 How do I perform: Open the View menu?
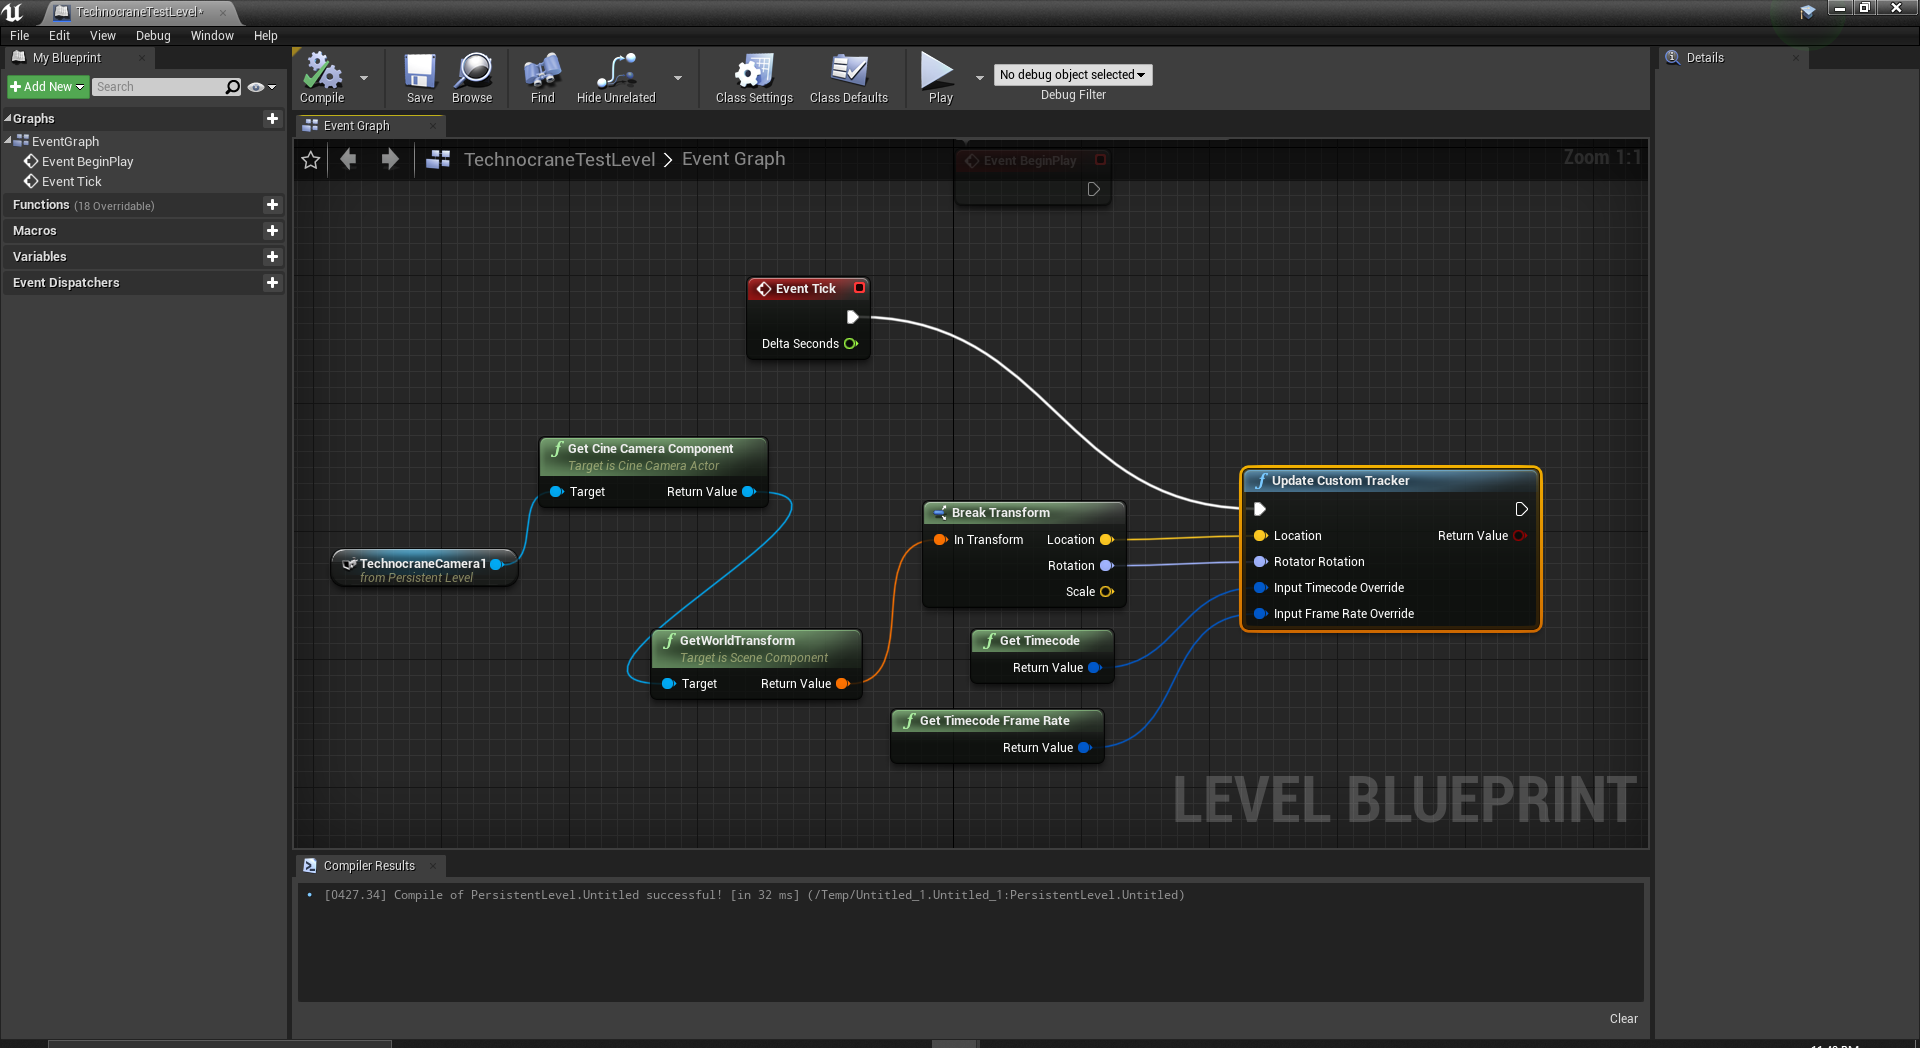(103, 35)
